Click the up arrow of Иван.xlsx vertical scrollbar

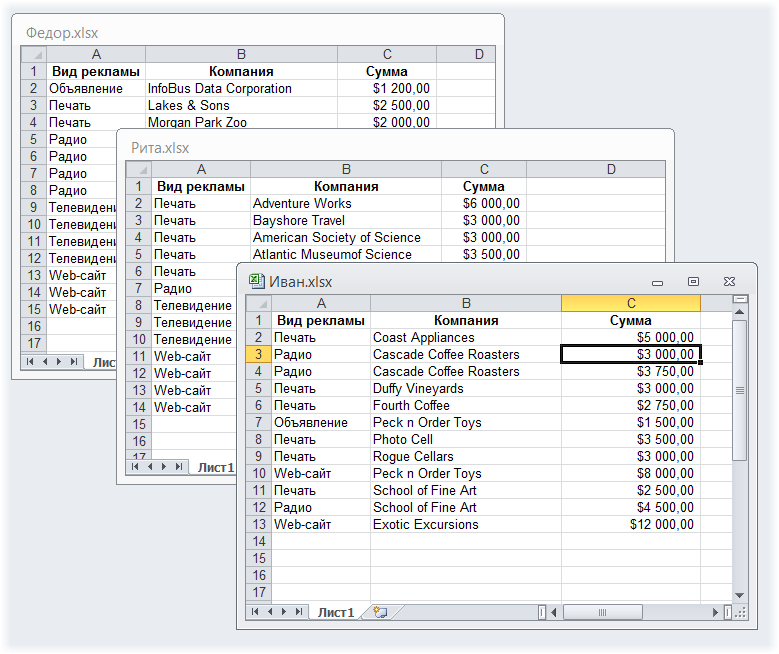pyautogui.click(x=739, y=312)
